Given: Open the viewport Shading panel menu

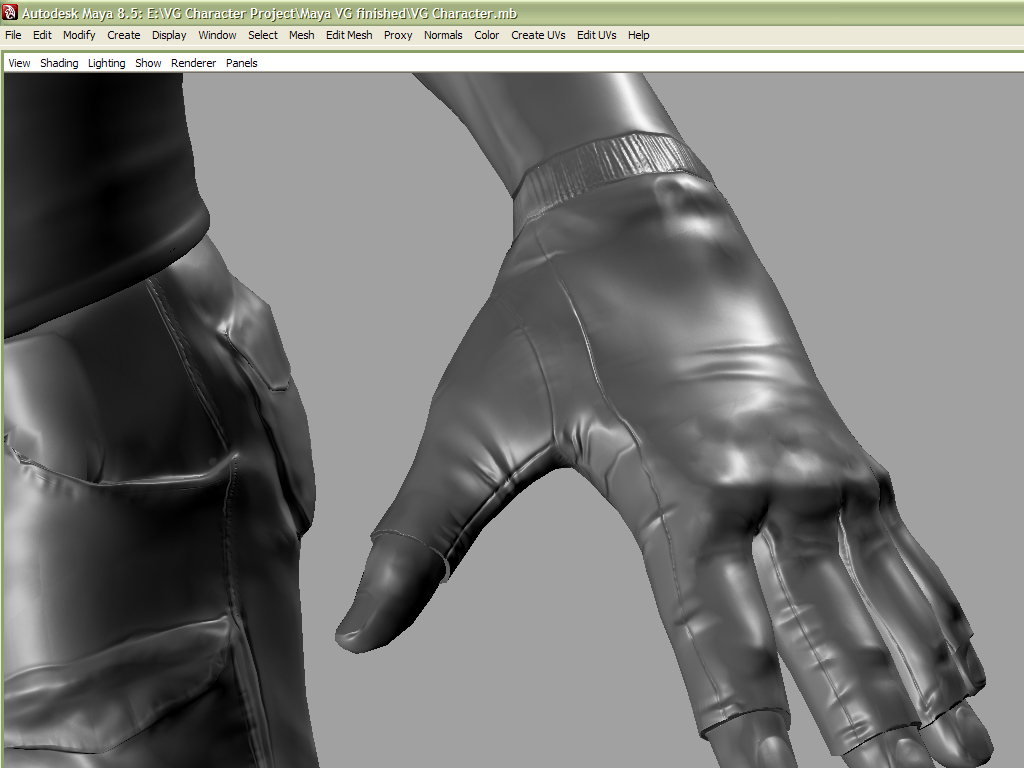Looking at the screenshot, I should coord(59,63).
